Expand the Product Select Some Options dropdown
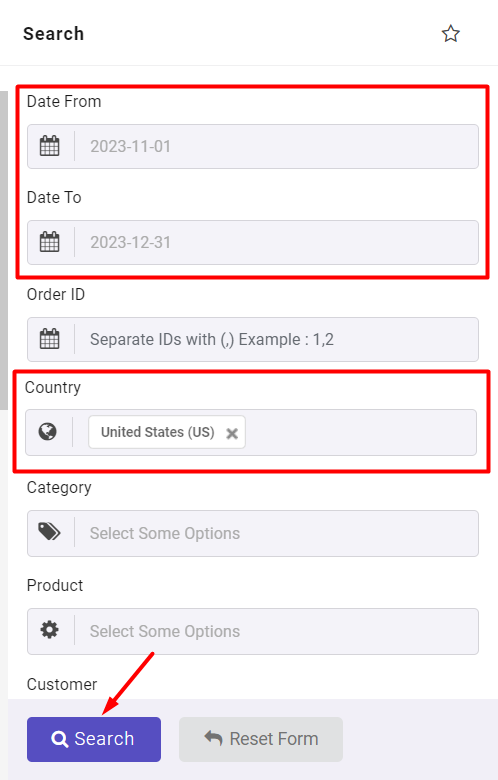498x780 pixels. click(276, 631)
